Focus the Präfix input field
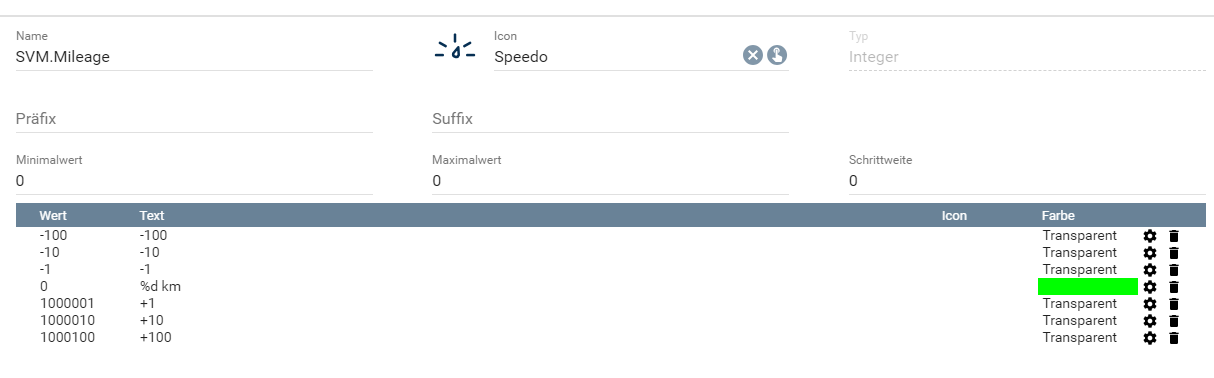The height and width of the screenshot is (378, 1214). click(194, 119)
